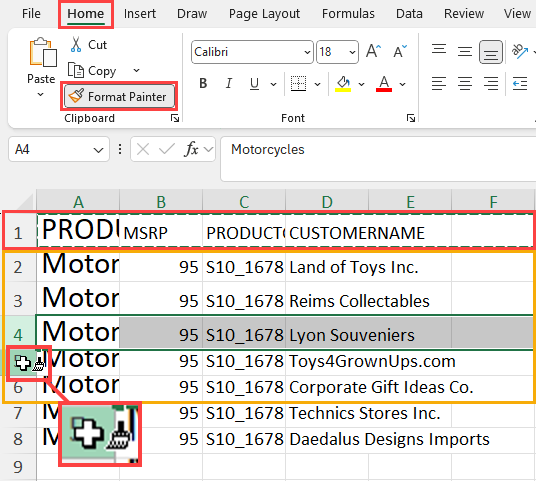
Task: Click the cell Daedalus Designs Imports
Action: click(389, 439)
